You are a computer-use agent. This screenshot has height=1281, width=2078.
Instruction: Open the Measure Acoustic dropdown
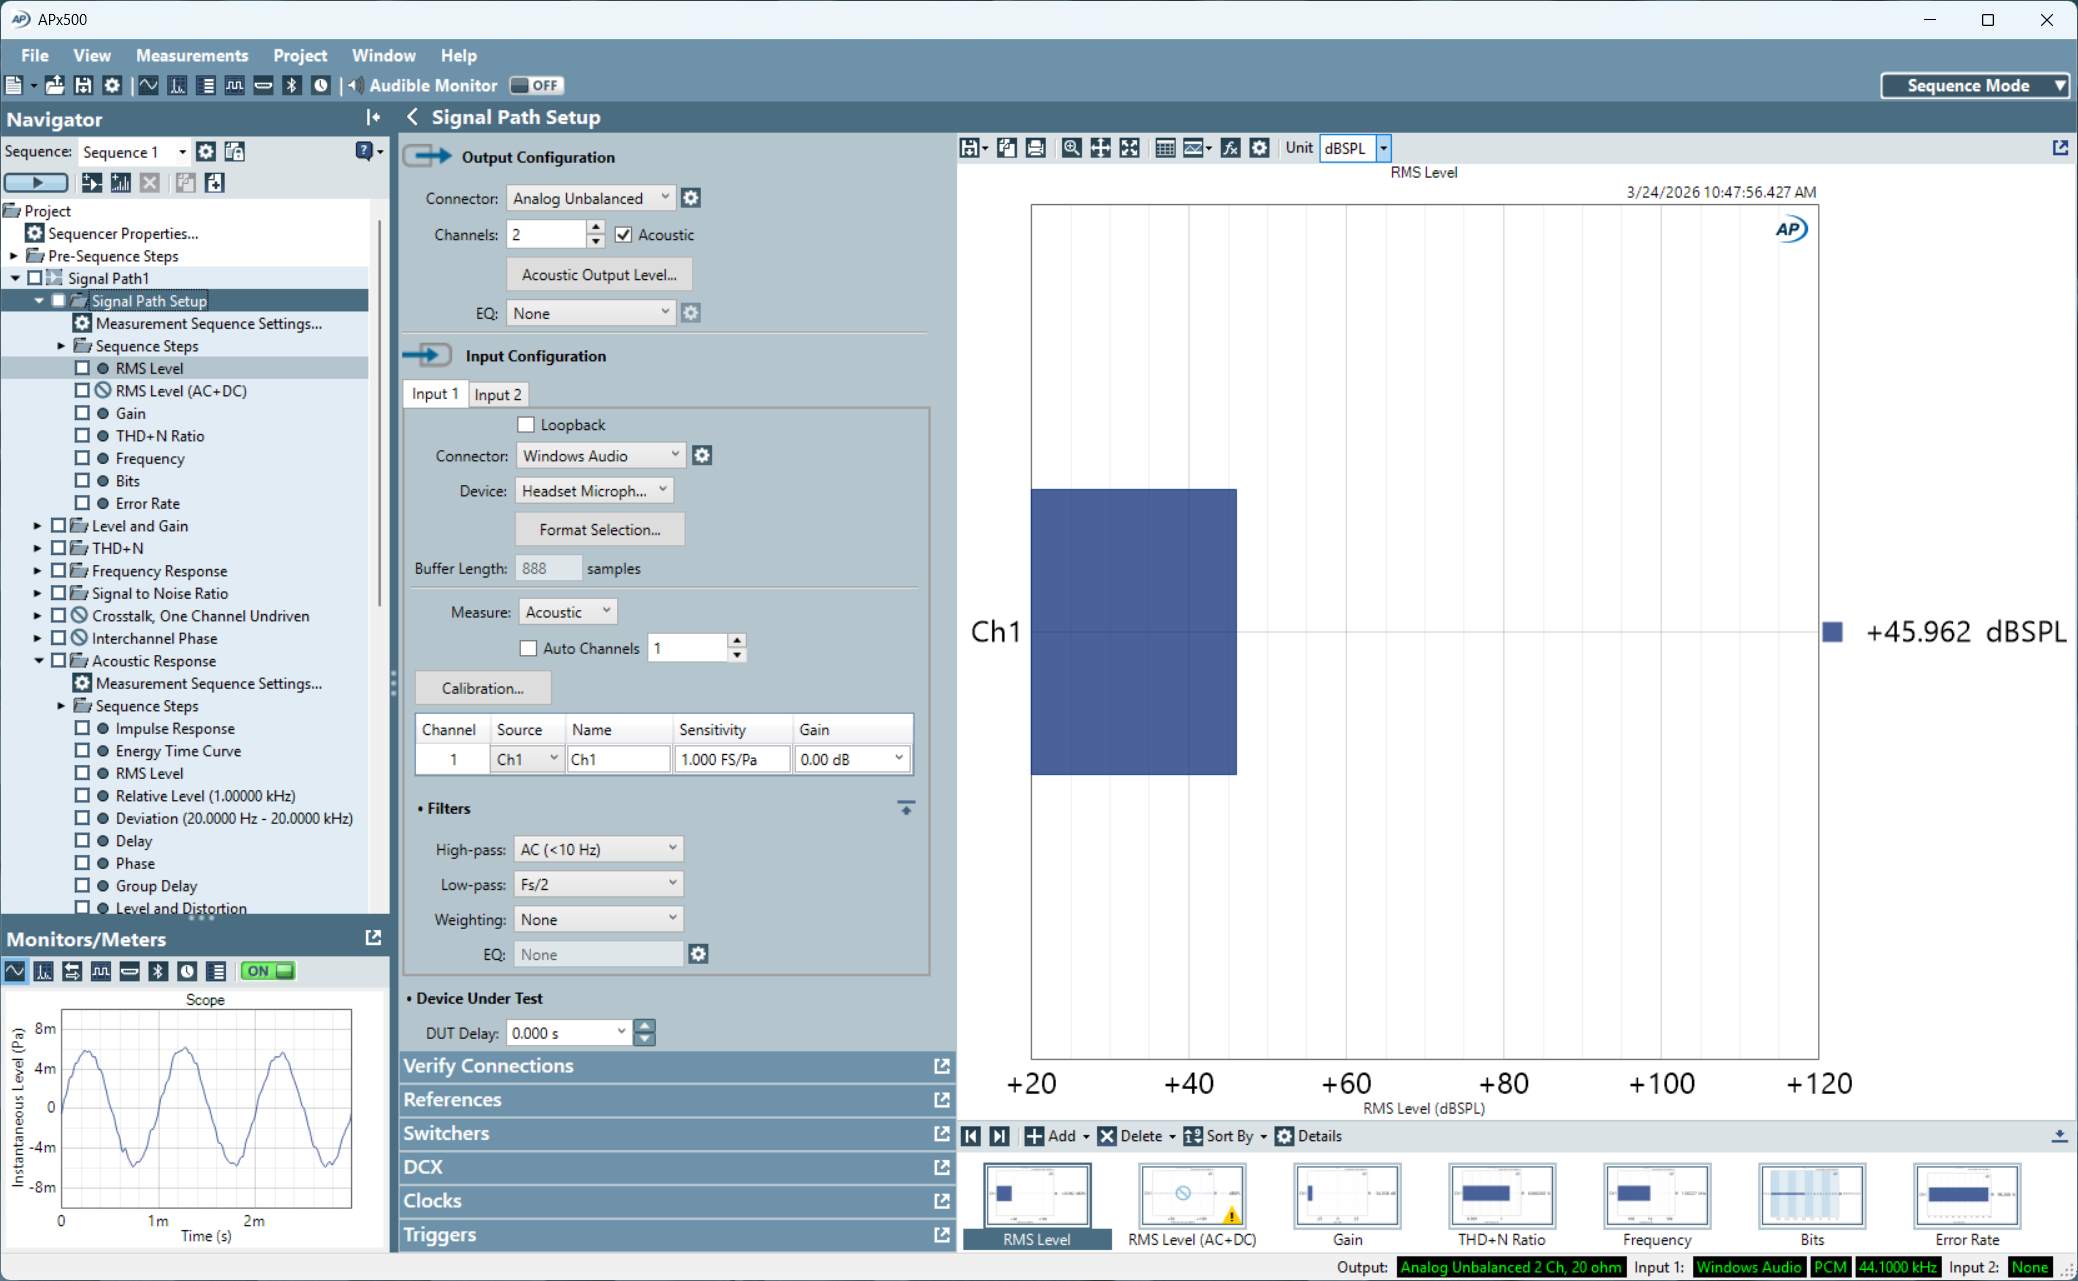pyautogui.click(x=568, y=612)
